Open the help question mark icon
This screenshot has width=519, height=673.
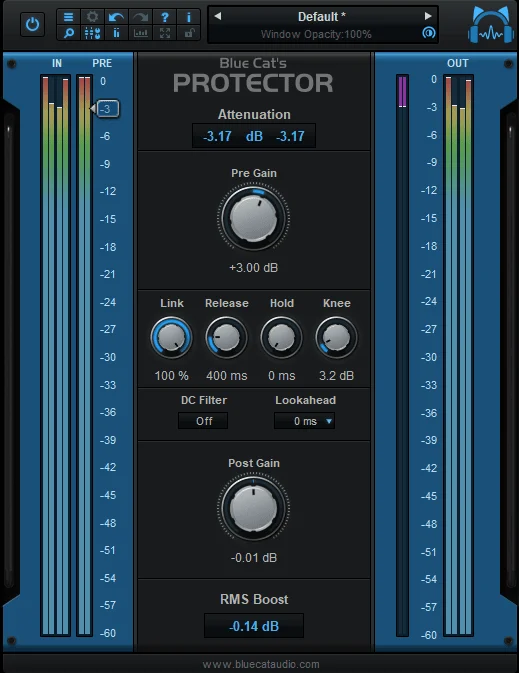pyautogui.click(x=164, y=17)
